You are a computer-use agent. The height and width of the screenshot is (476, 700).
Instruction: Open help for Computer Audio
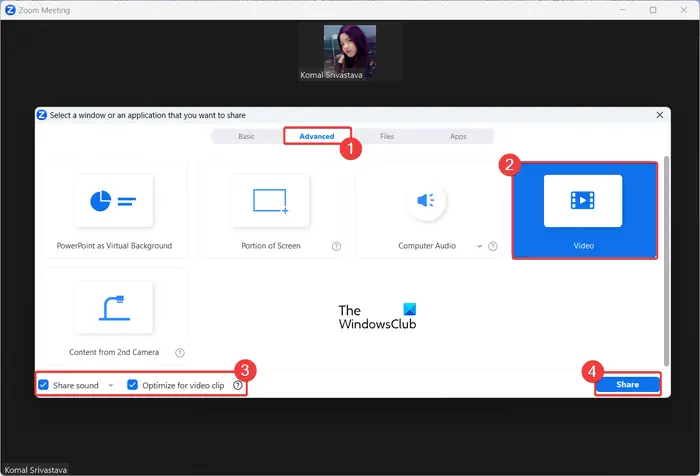tap(492, 246)
